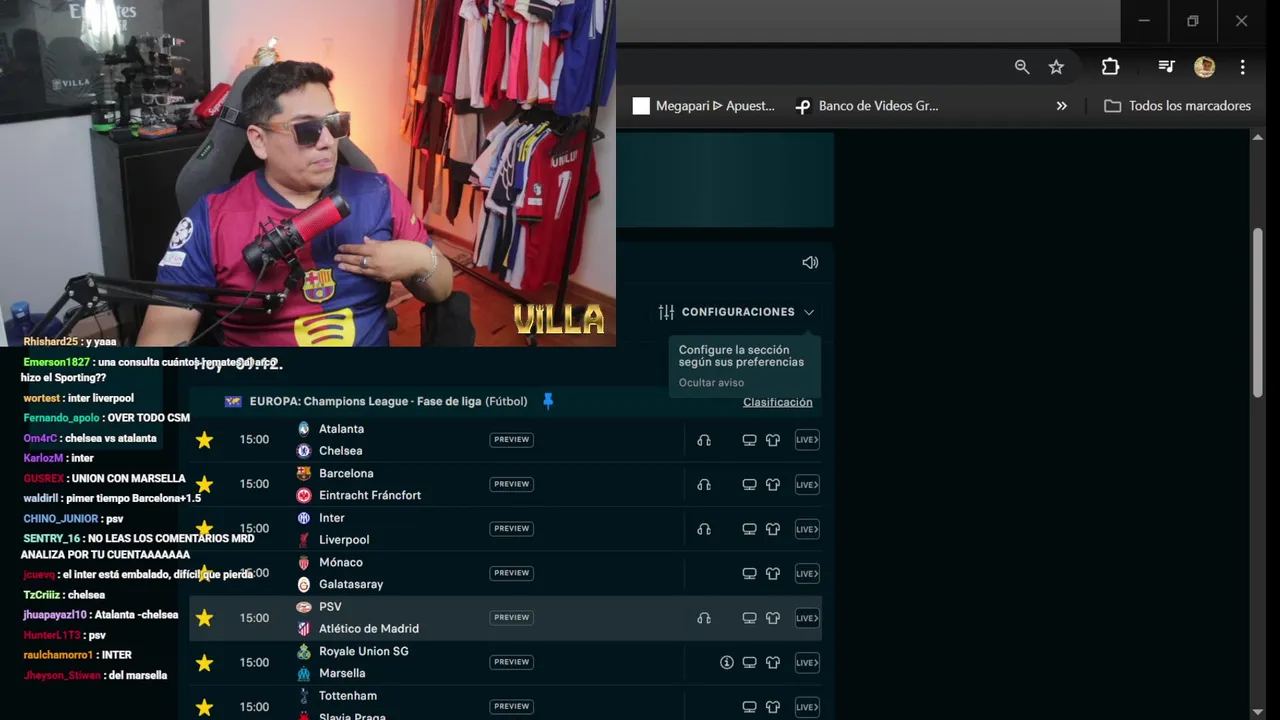Open TV broadcast icon for Inter match

tap(749, 529)
